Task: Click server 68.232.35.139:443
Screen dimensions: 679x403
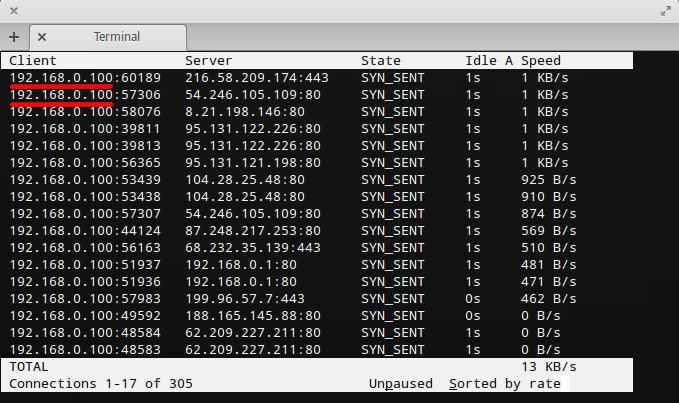Action: 253,248
